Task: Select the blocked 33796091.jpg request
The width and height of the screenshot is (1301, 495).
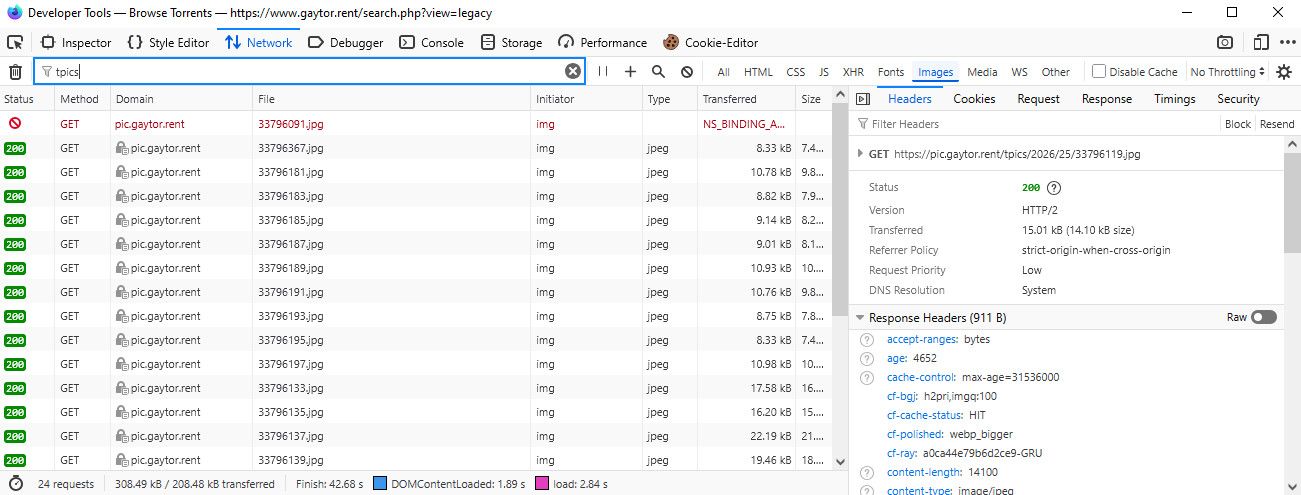Action: [x=415, y=124]
